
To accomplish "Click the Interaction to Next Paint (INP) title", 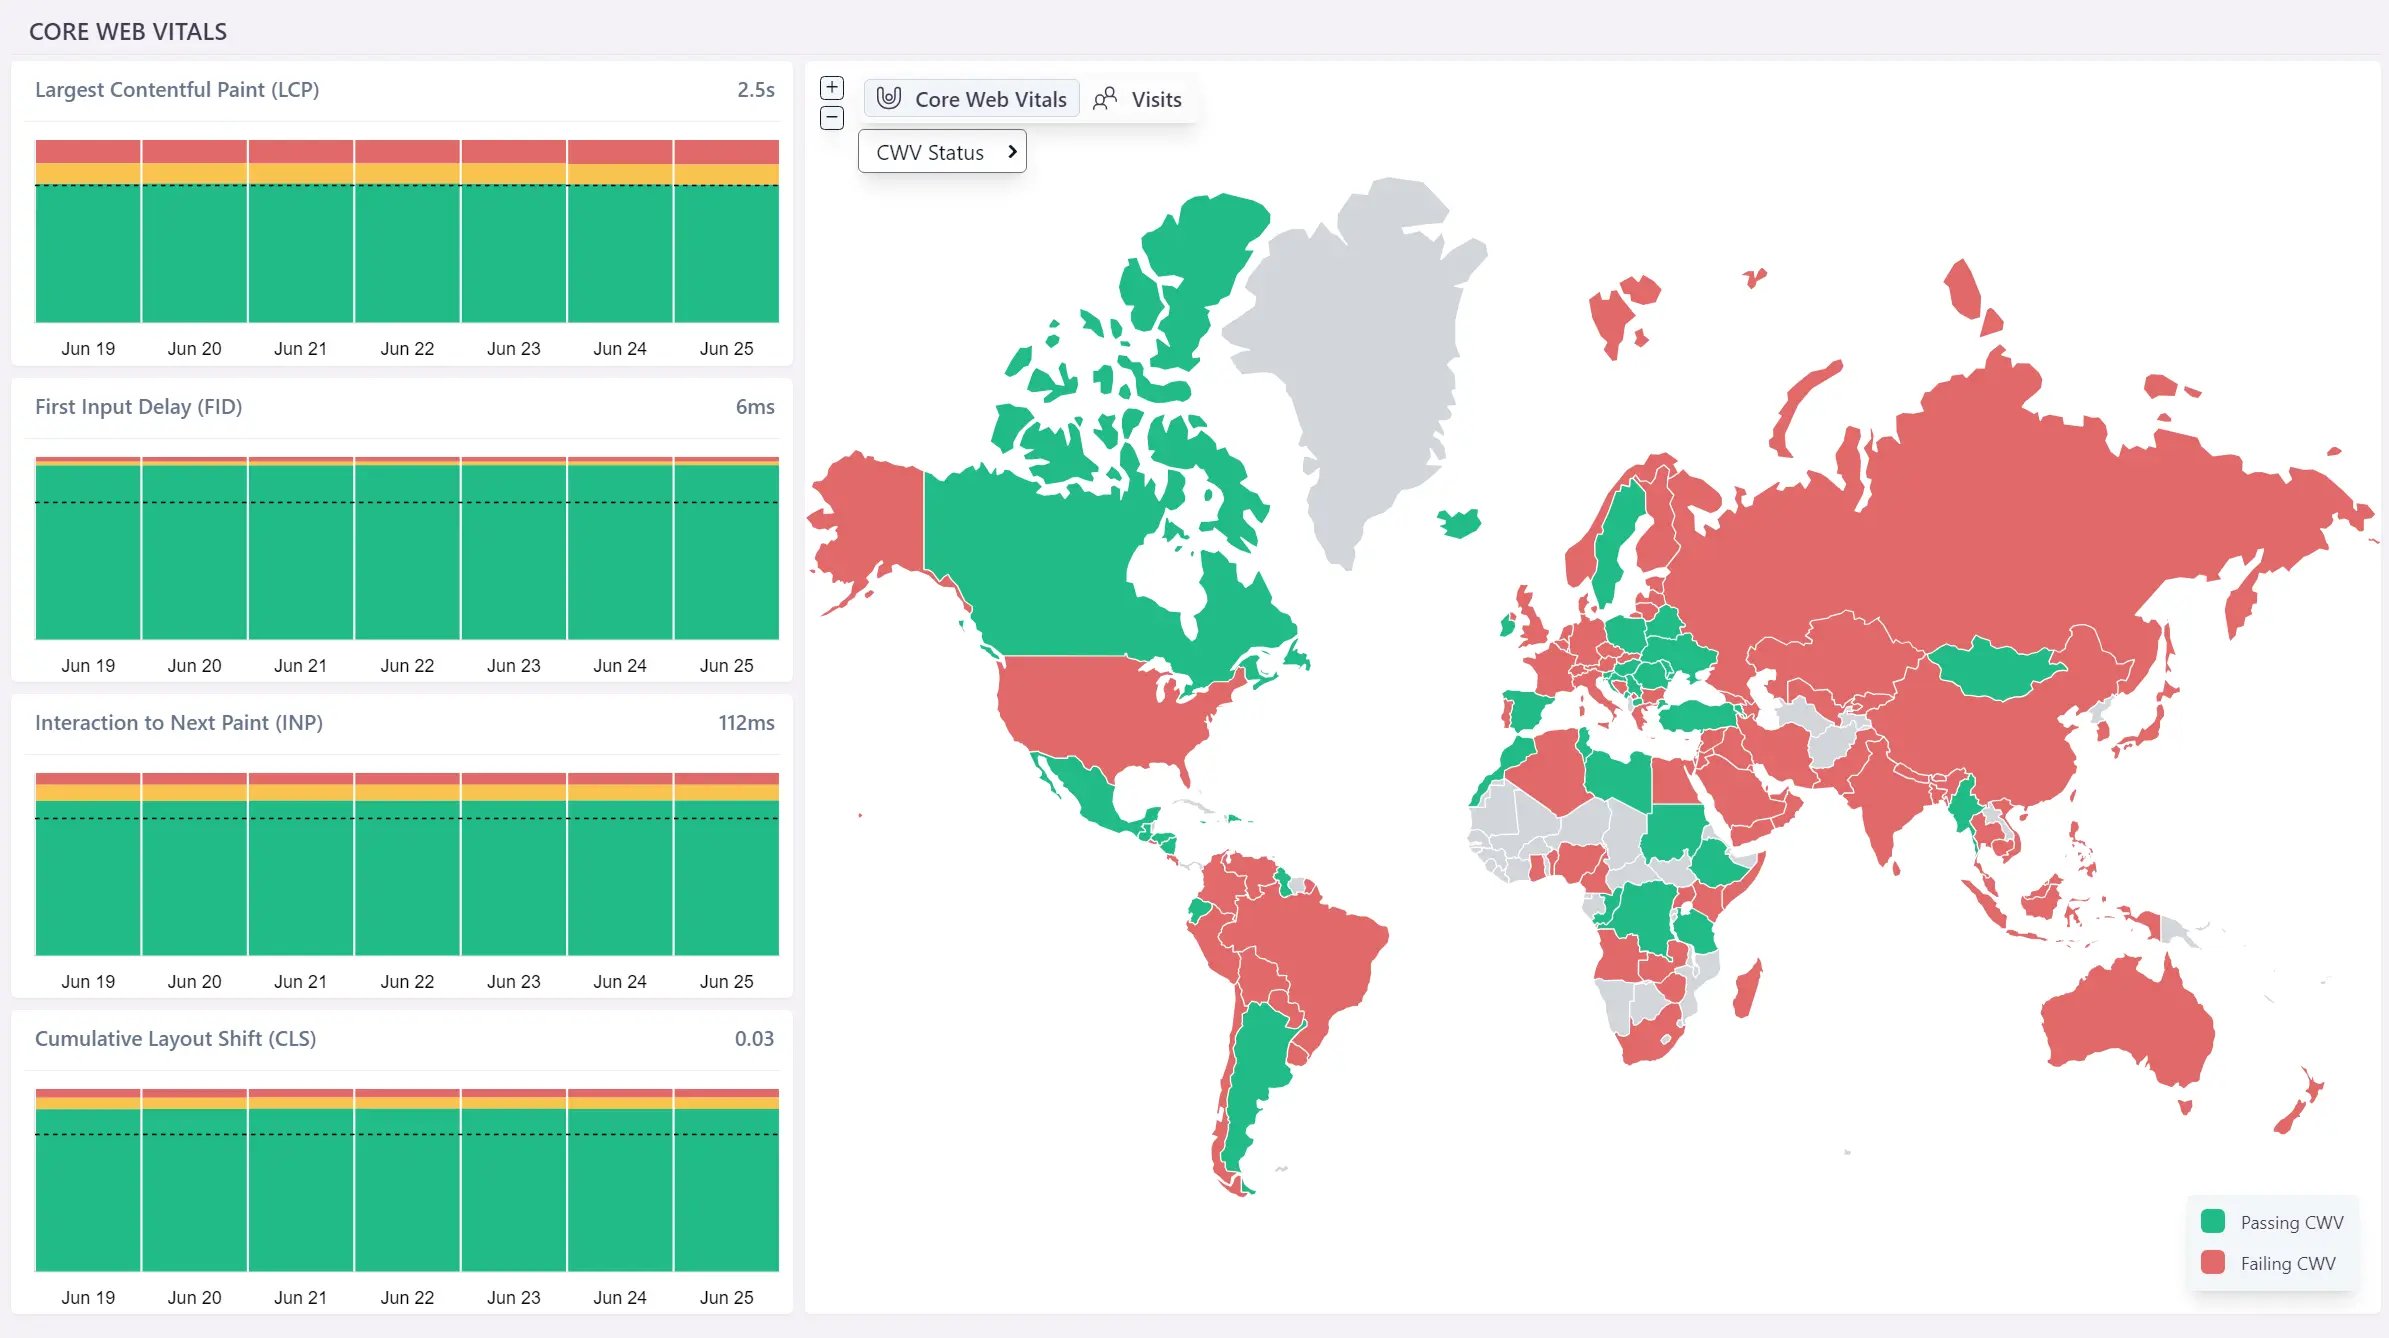I will 179,722.
